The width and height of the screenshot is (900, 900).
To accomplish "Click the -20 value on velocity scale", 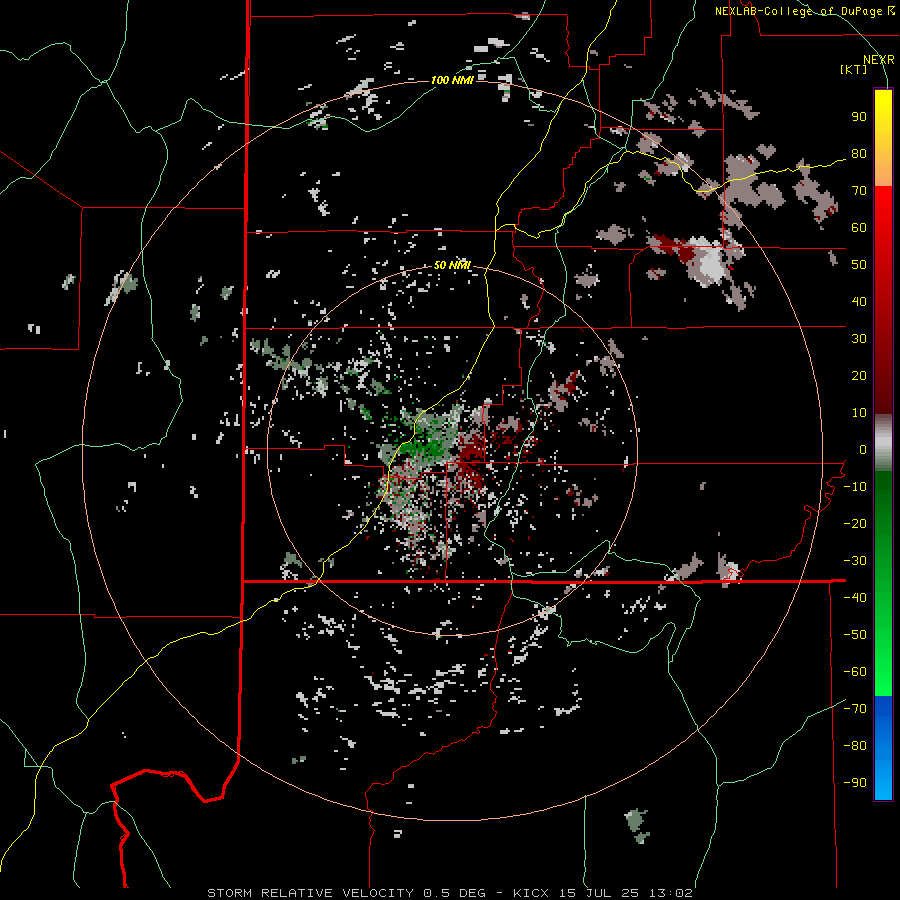I will click(x=855, y=524).
